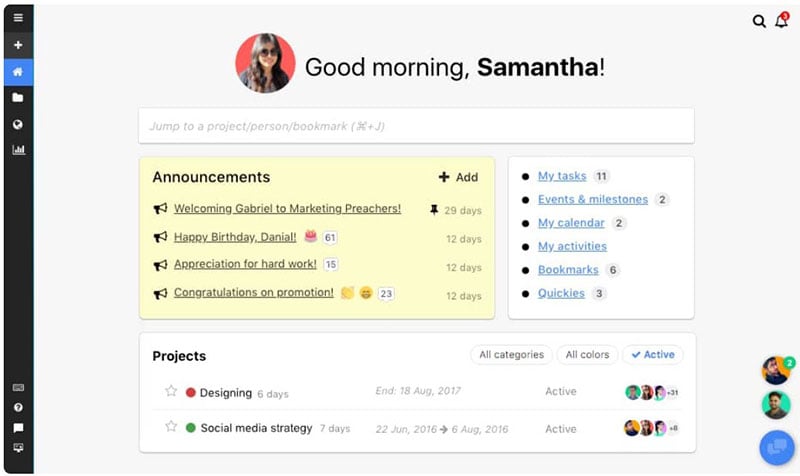Click megaphone icon beside Congratulations on promotion
This screenshot has height=476, width=800.
coord(160,294)
